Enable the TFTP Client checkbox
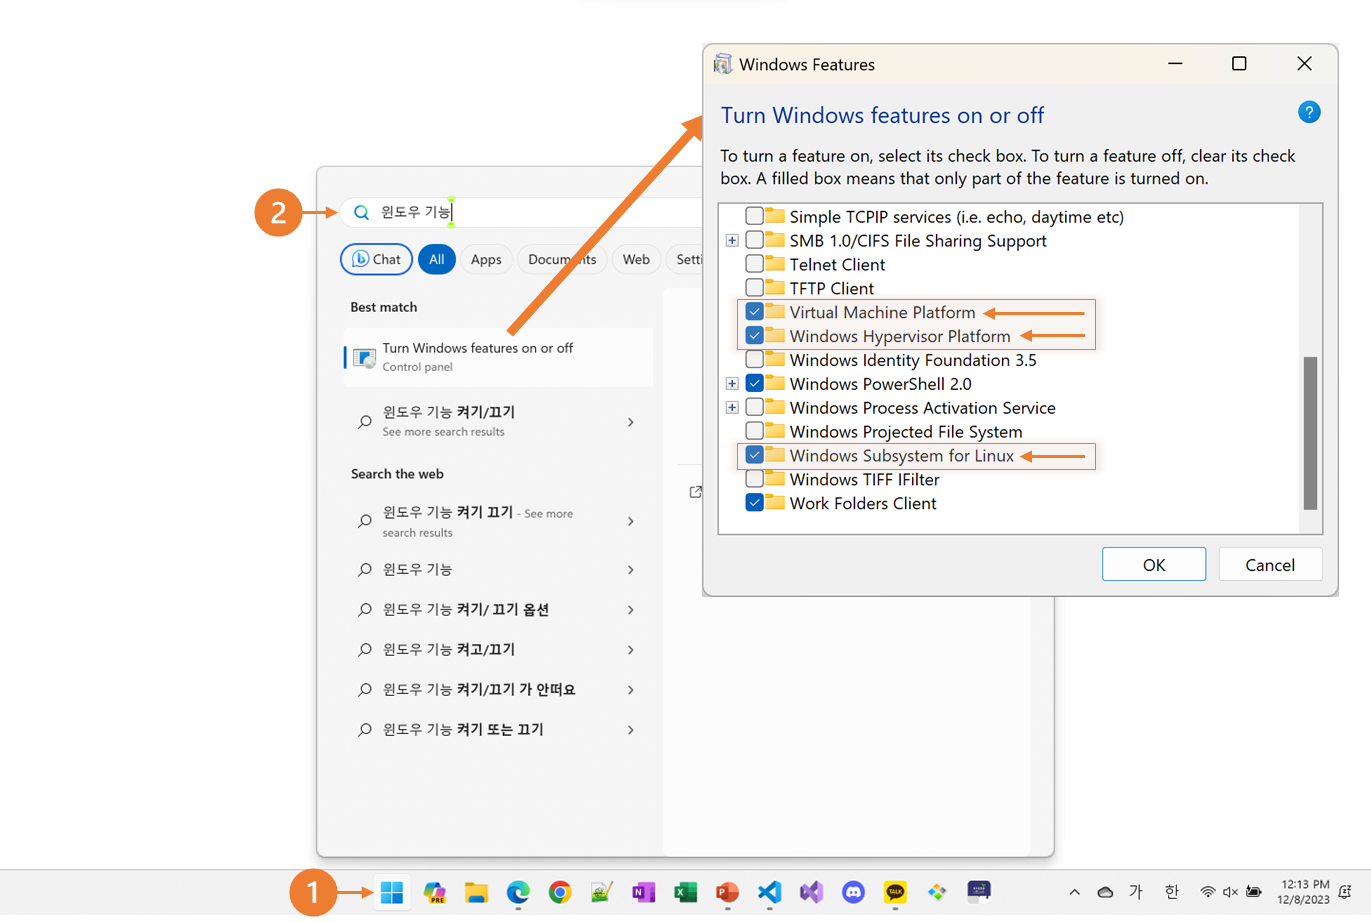 click(x=755, y=288)
